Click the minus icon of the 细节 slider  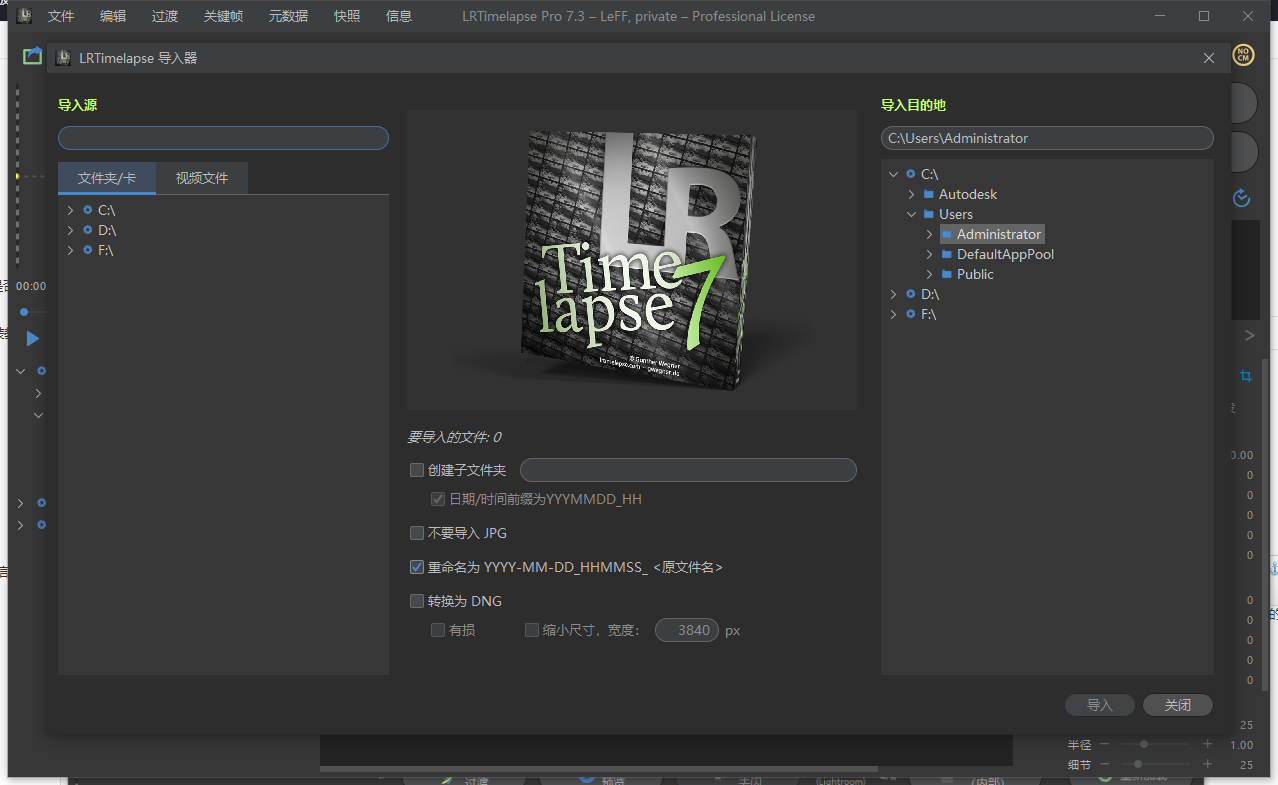tap(1104, 765)
